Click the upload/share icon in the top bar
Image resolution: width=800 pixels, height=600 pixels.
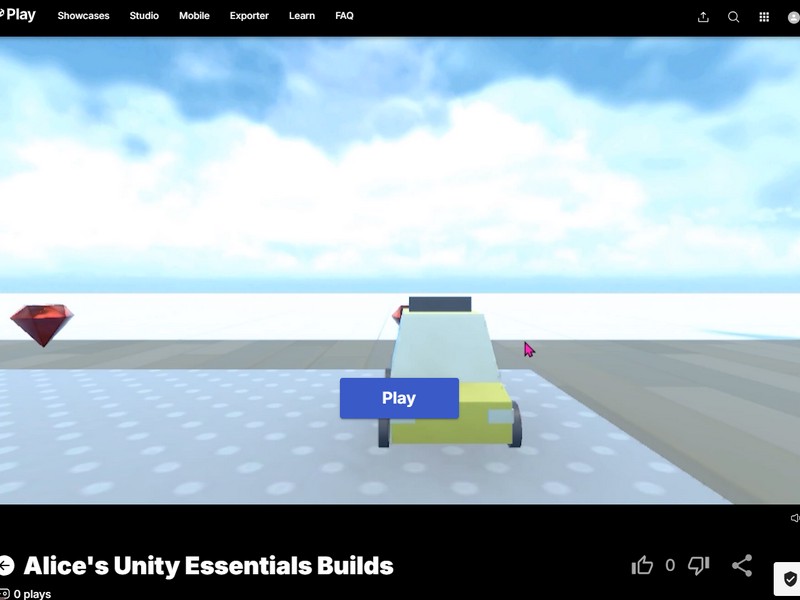click(x=704, y=16)
